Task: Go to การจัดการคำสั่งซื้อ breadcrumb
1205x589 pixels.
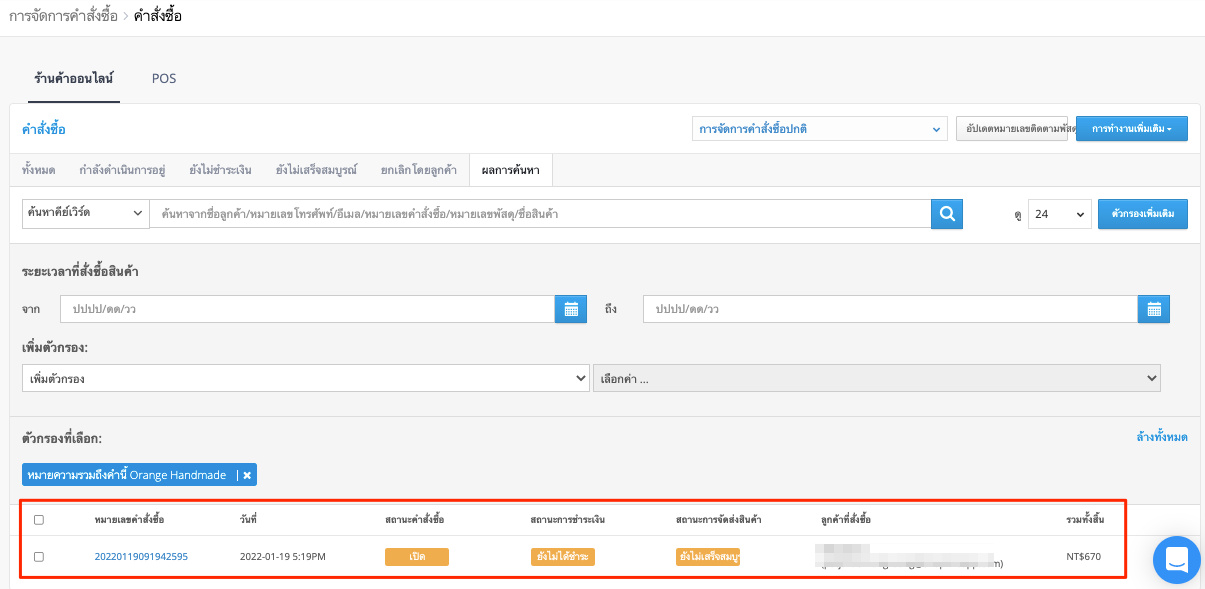Action: (63, 16)
